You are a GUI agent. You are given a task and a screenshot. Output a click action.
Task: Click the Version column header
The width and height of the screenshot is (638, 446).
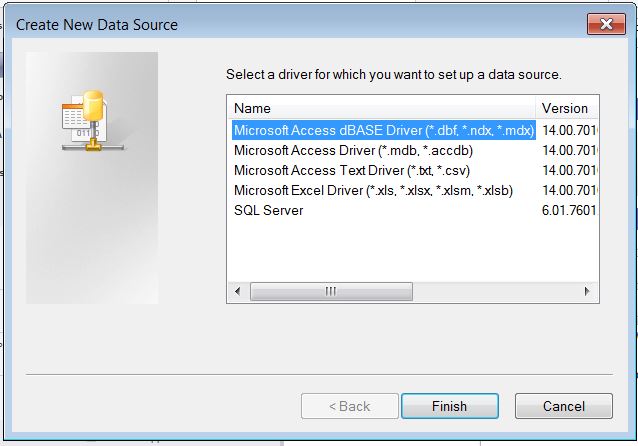coord(566,108)
